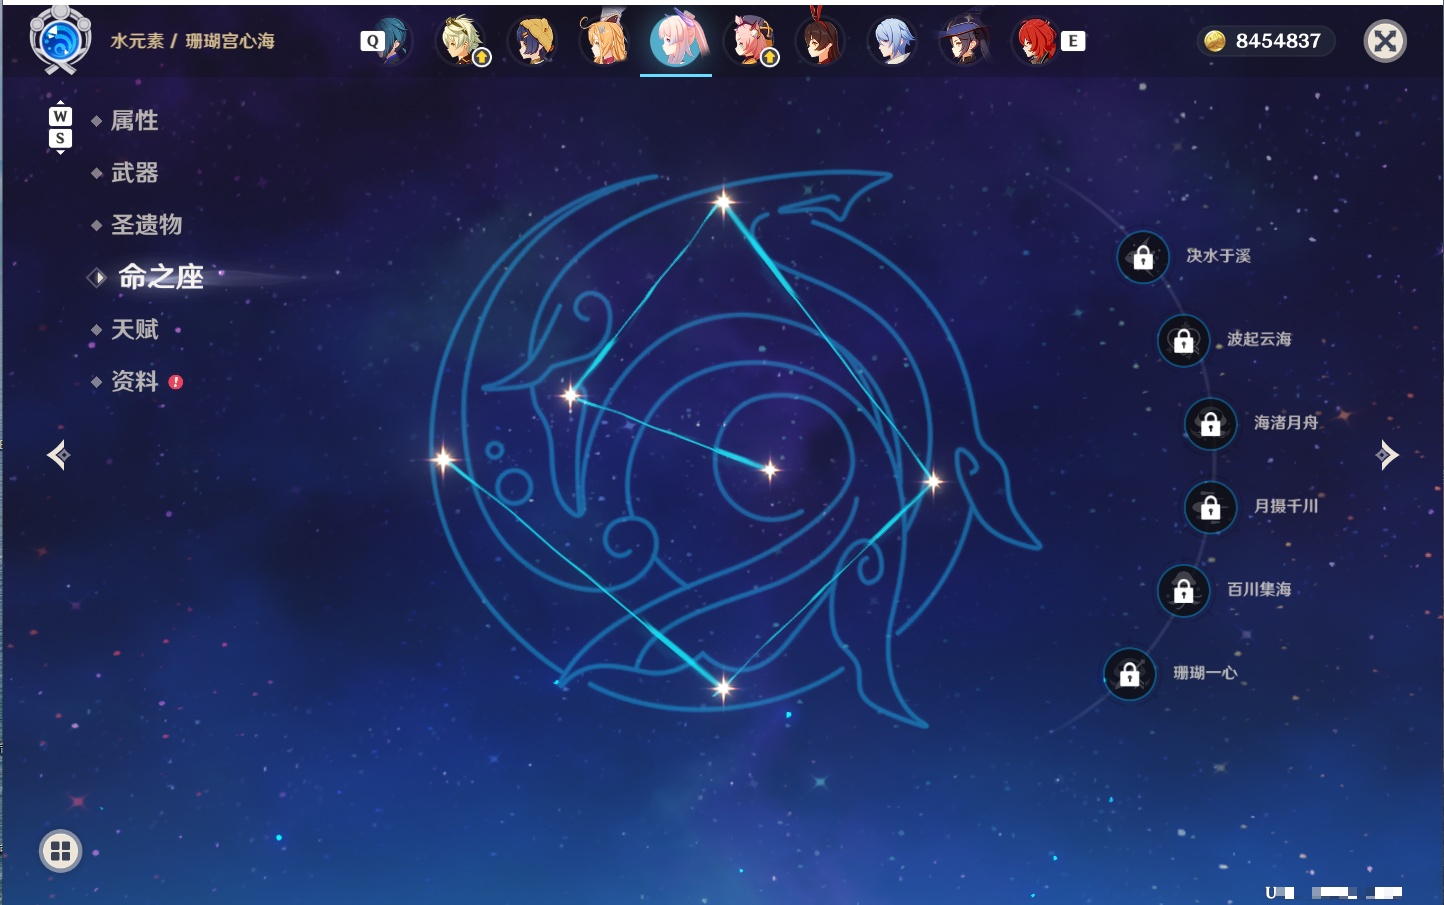Viewport: 1444px width, 905px height.
Task: Click the red alert badge next to 资料
Action: (x=176, y=382)
